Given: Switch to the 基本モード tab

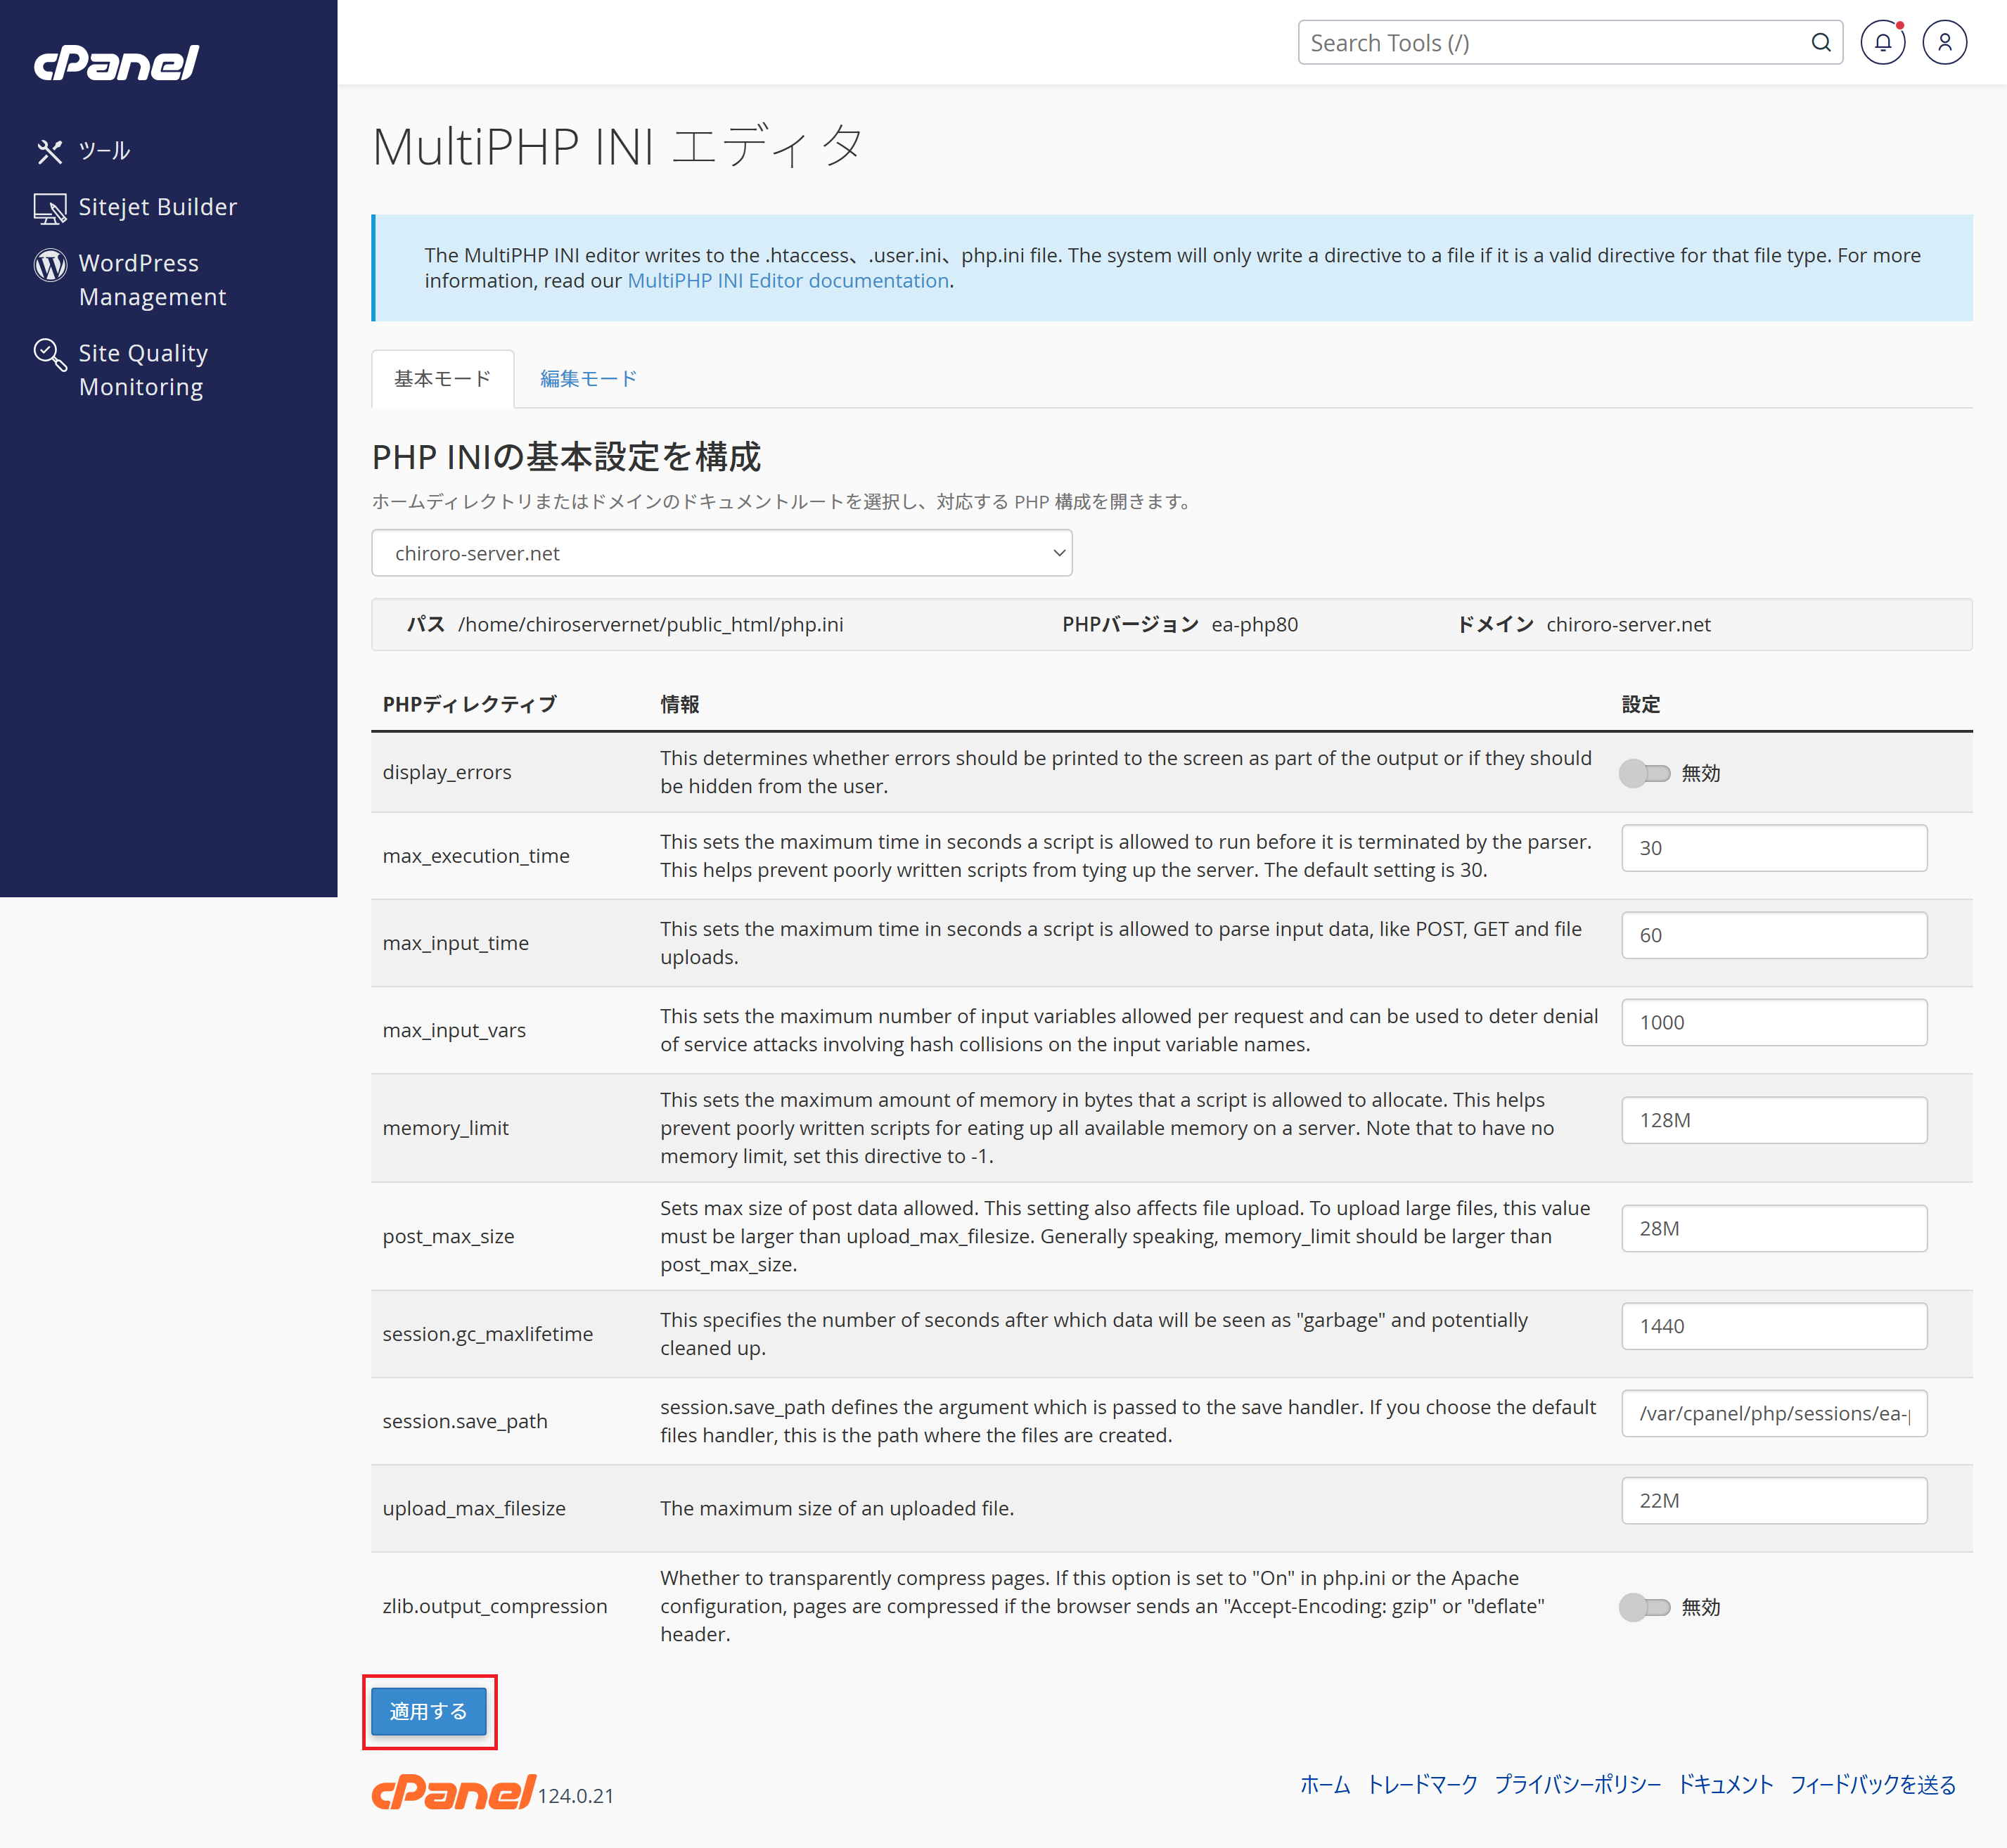Looking at the screenshot, I should coord(442,379).
